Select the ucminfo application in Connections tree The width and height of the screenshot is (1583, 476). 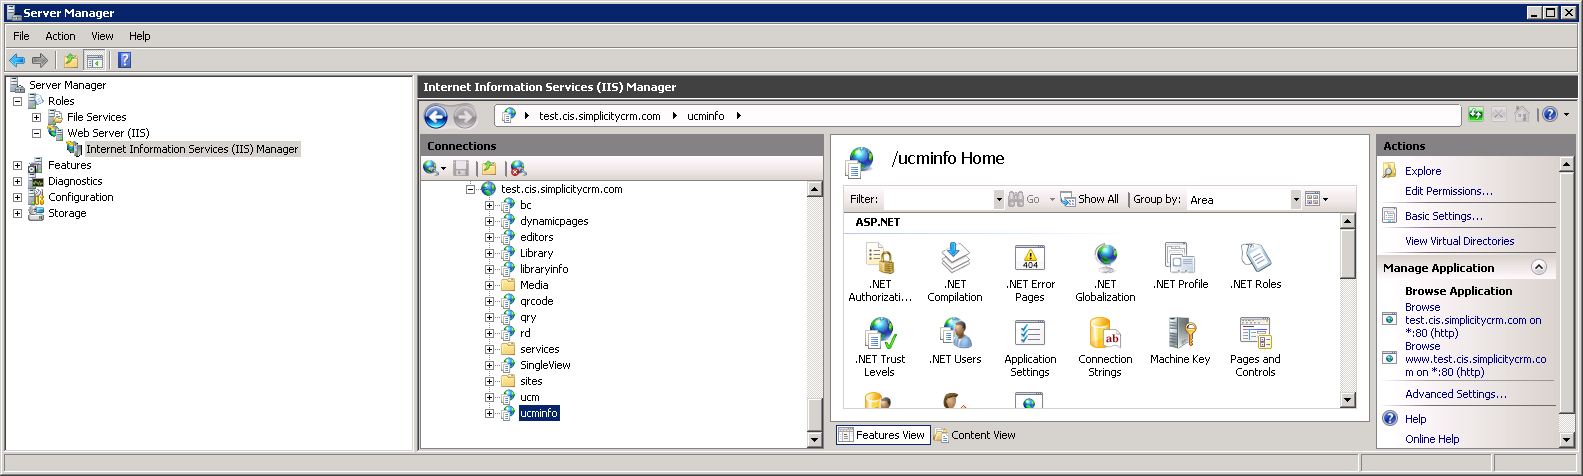539,413
